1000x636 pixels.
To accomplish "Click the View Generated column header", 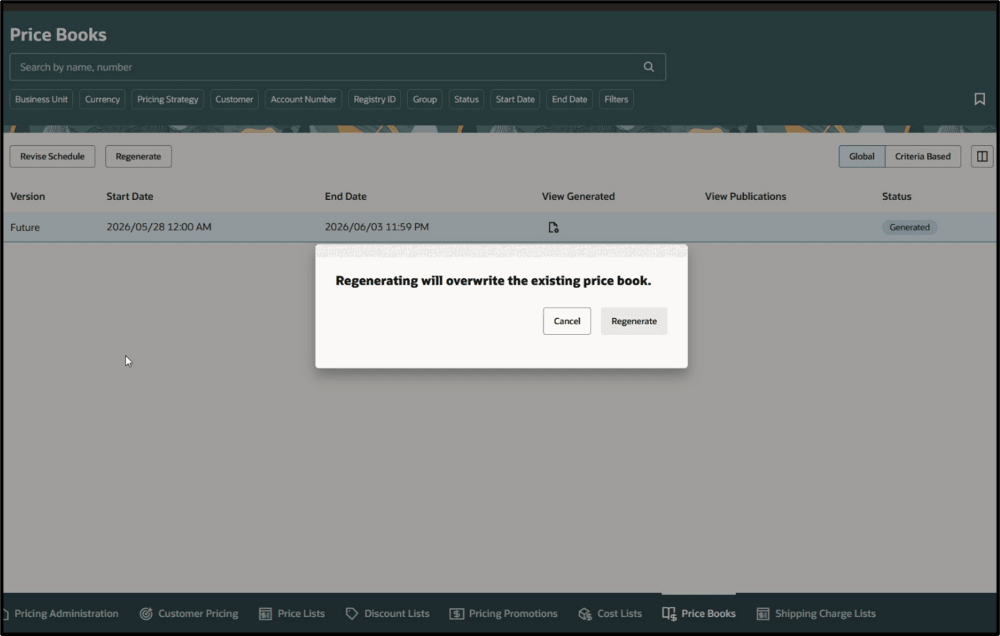I will [578, 196].
